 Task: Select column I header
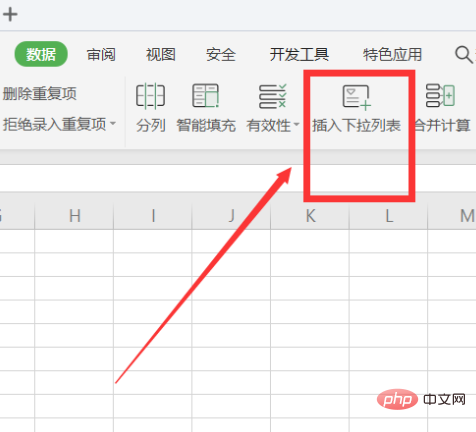(x=153, y=215)
